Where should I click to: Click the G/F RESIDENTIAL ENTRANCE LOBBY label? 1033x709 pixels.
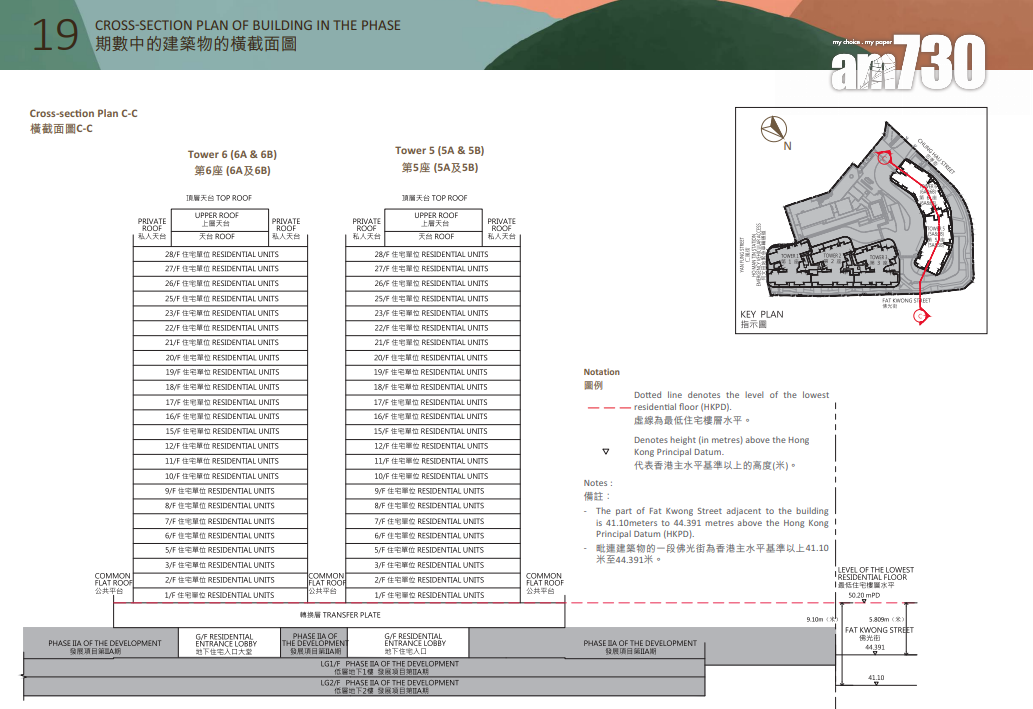click(x=226, y=641)
